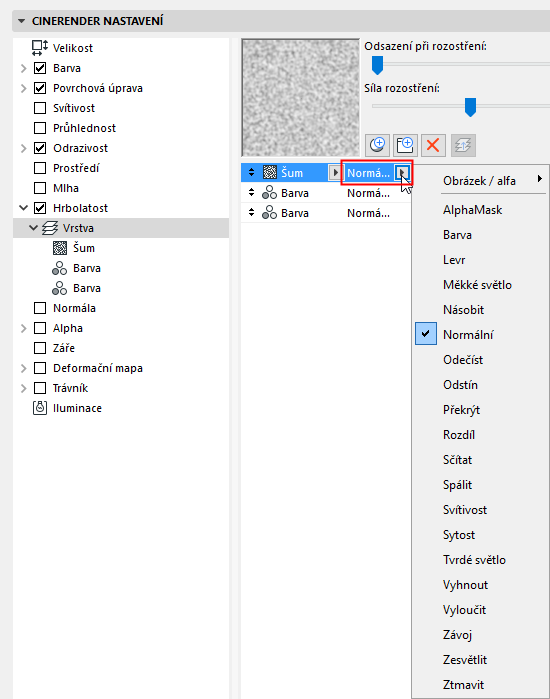Click the Vrstva layers stack icon
Screen dimensions: 550x699
pos(49,228)
